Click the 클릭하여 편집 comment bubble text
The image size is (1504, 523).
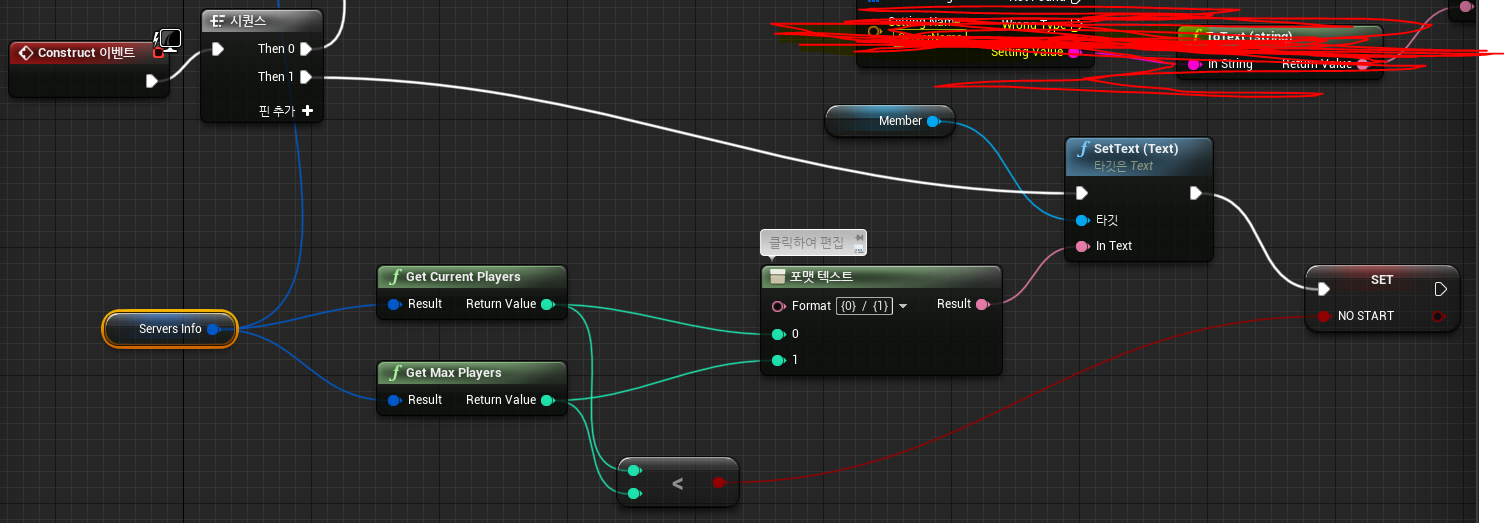[806, 242]
